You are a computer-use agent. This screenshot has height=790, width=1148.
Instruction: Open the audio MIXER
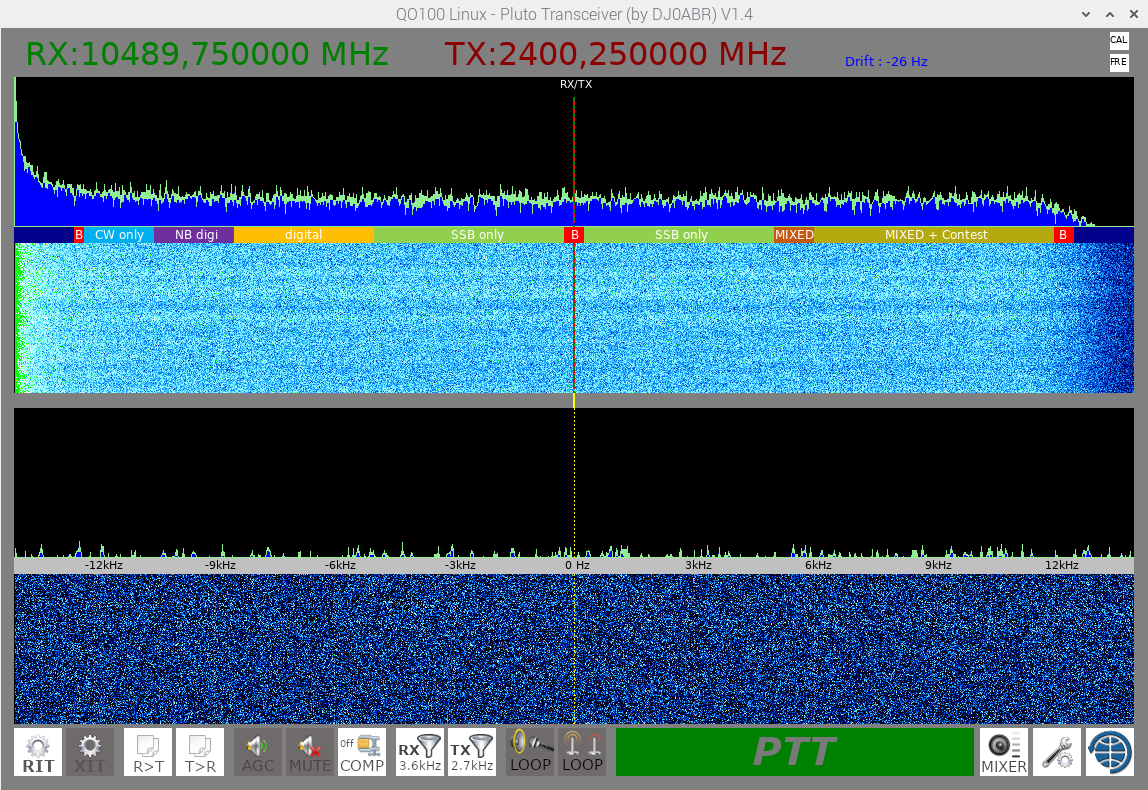point(1004,752)
